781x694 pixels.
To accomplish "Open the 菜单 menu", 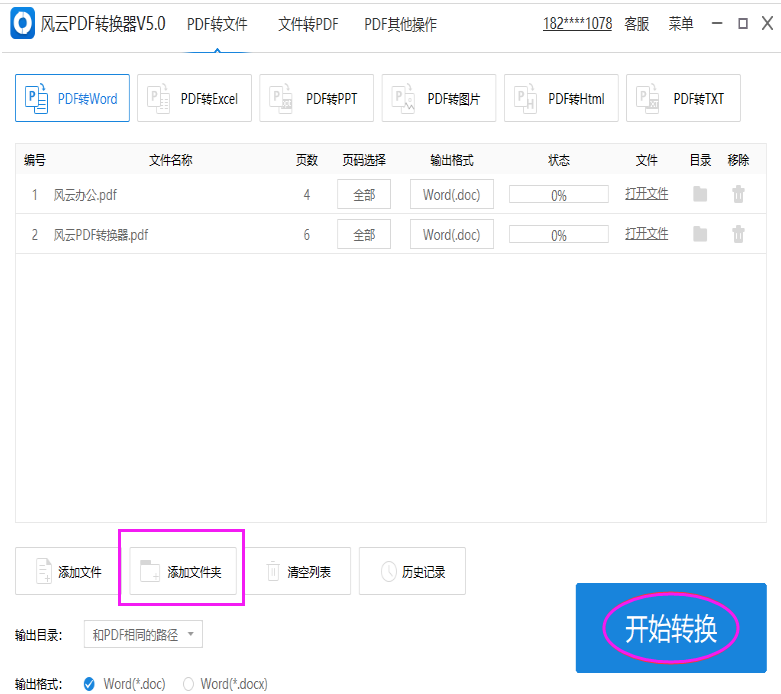I will tap(680, 23).
